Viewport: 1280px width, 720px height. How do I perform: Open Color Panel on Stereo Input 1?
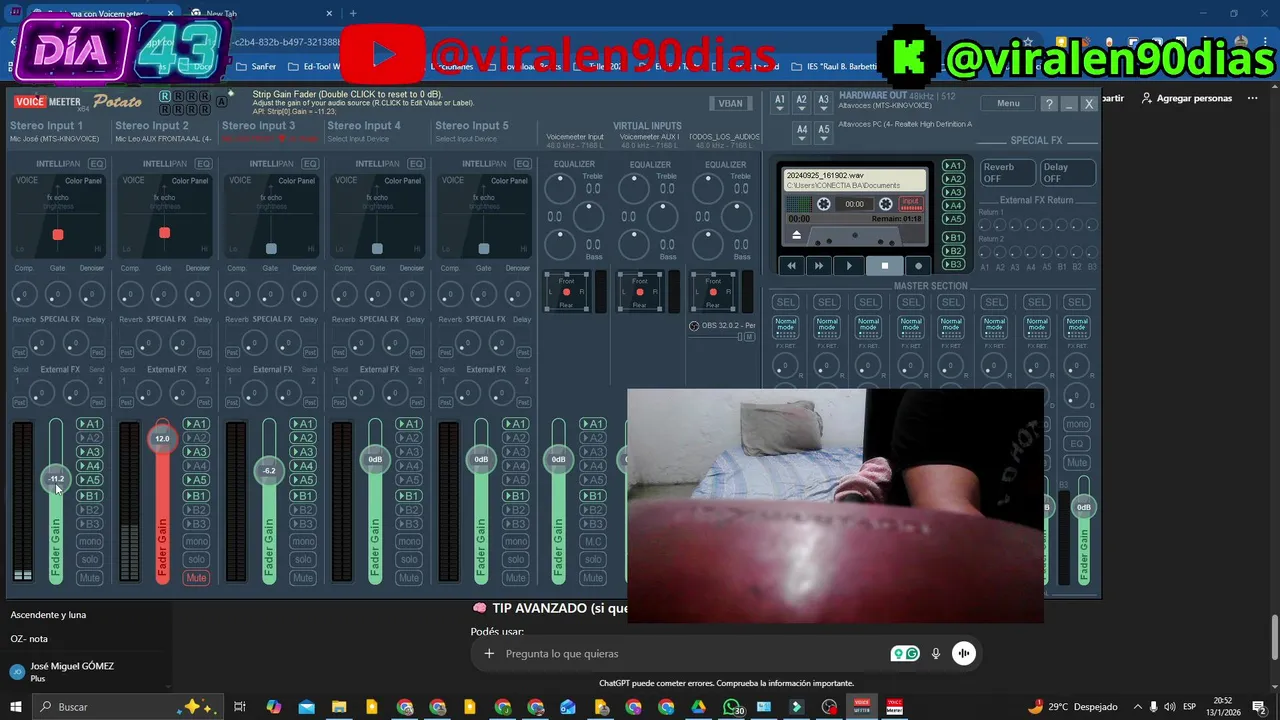coord(83,181)
